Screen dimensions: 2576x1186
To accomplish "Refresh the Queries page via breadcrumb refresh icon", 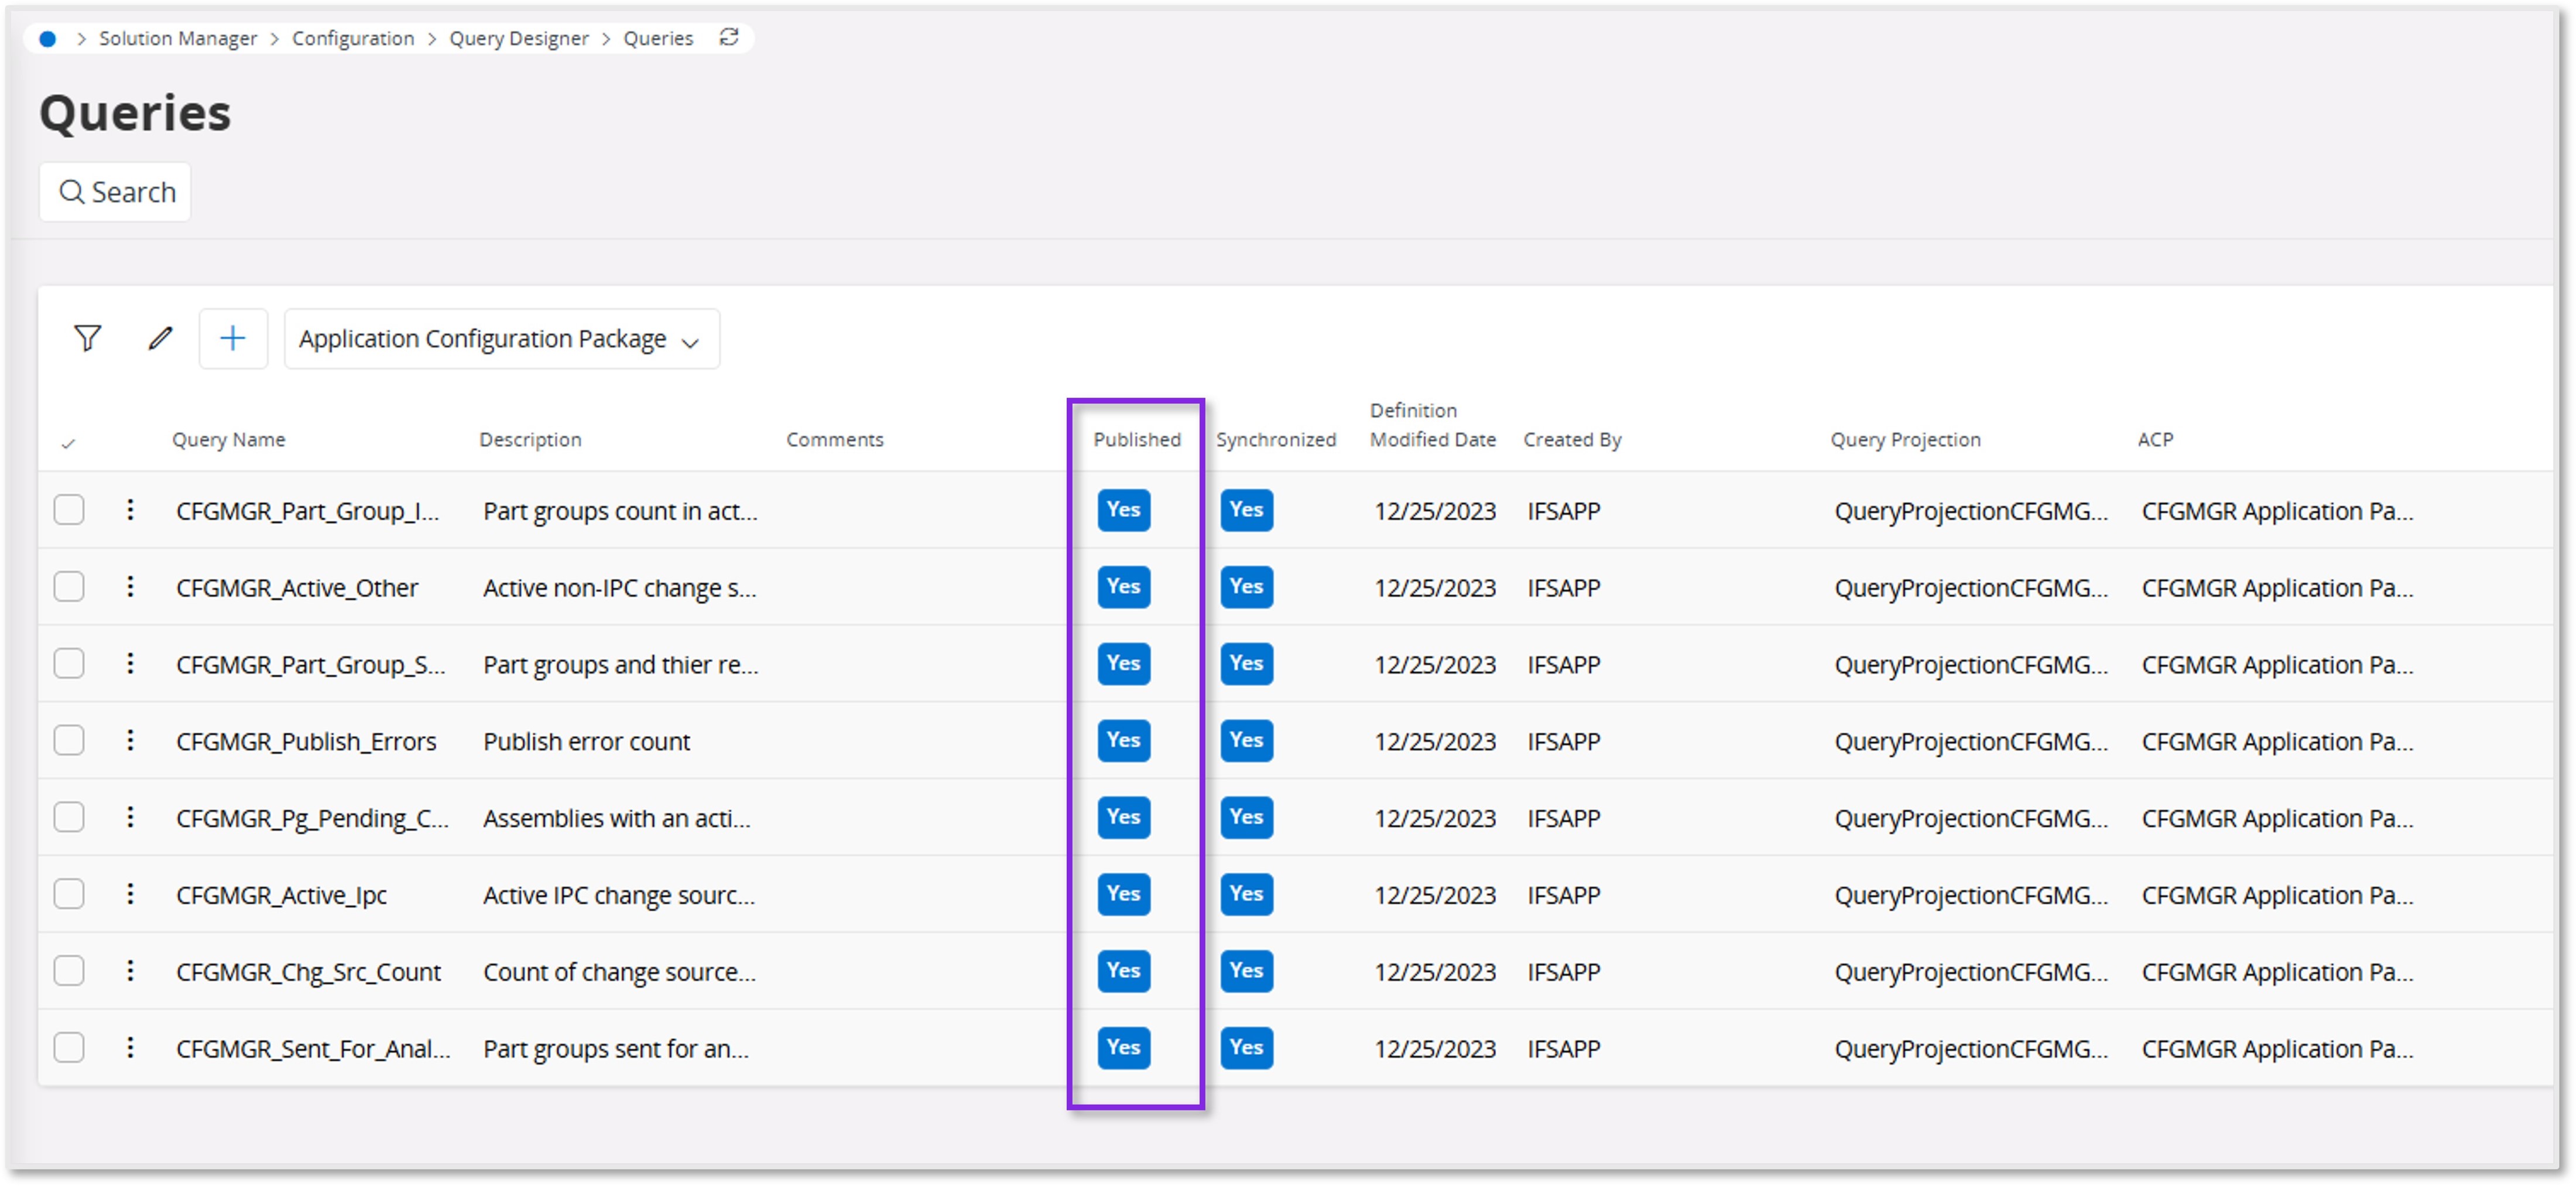I will click(729, 37).
